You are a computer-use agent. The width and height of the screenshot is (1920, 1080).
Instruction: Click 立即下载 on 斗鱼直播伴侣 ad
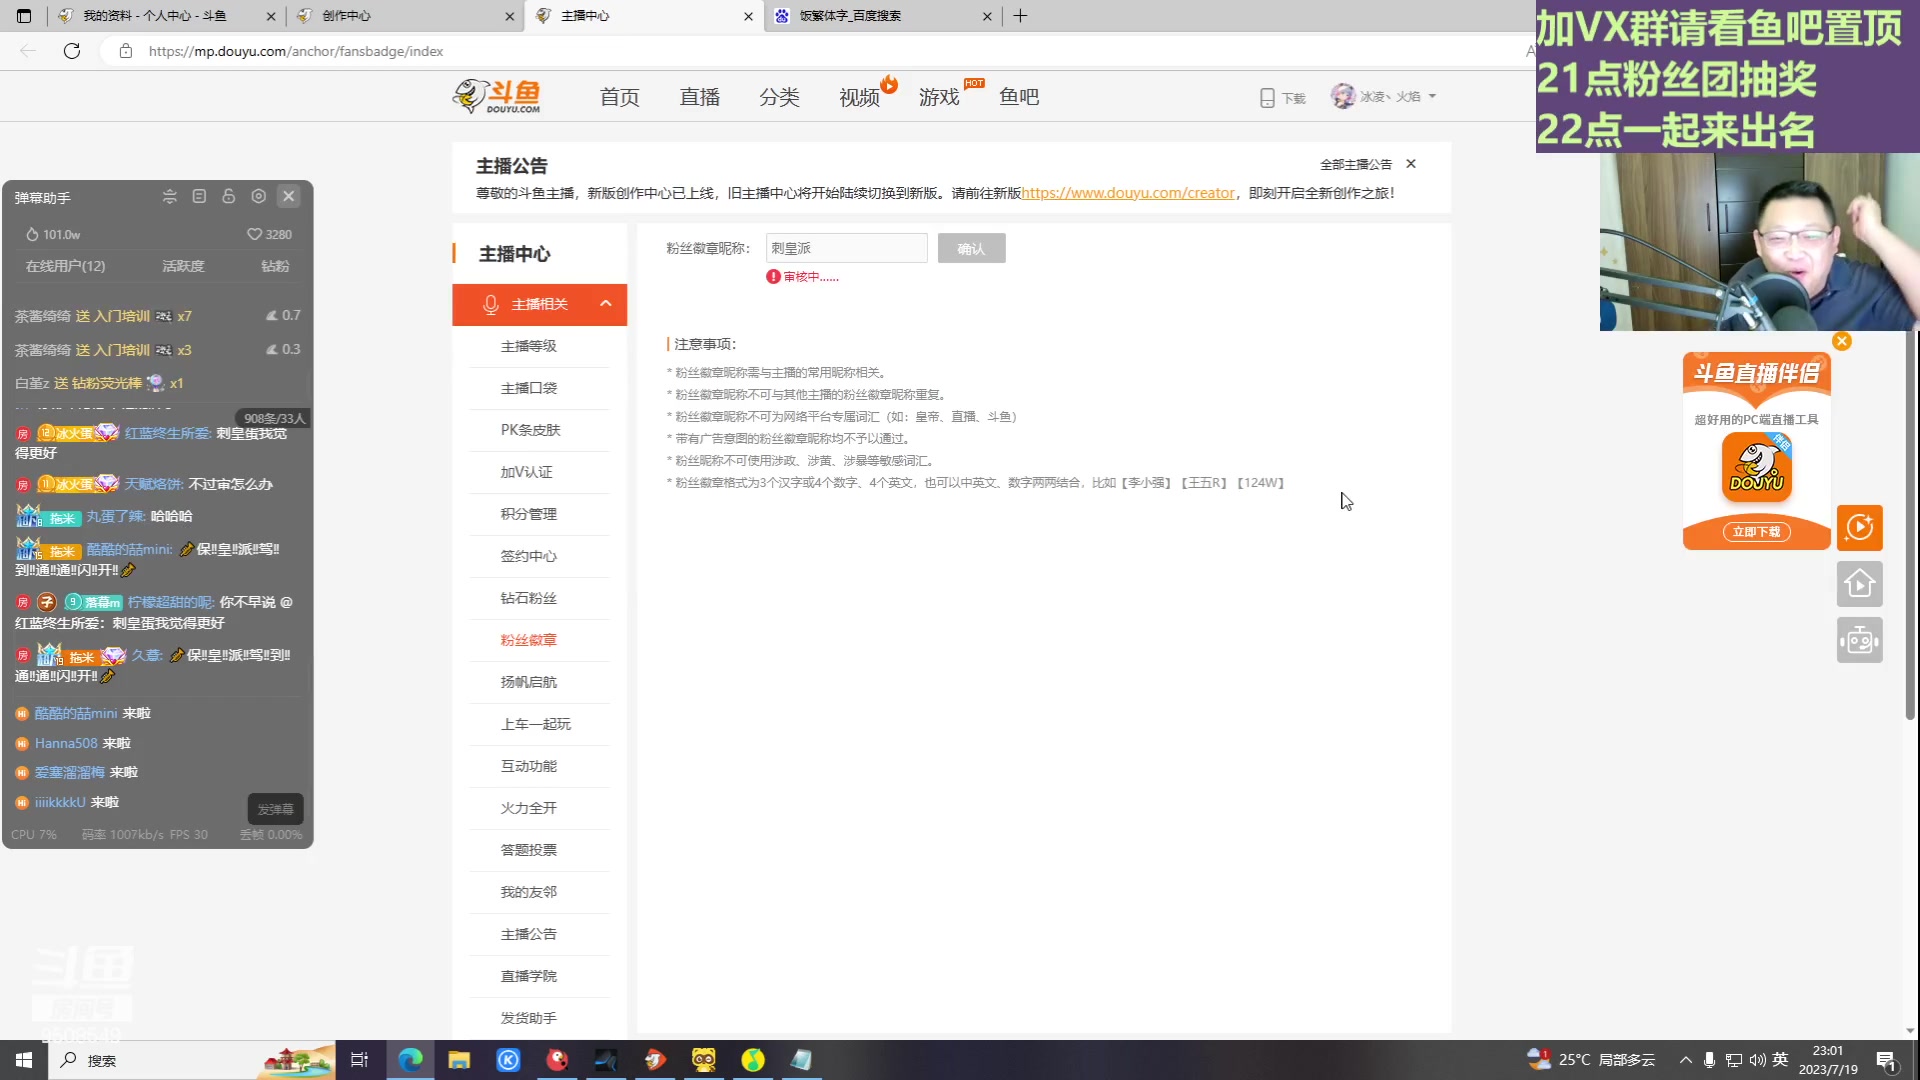(x=1757, y=532)
